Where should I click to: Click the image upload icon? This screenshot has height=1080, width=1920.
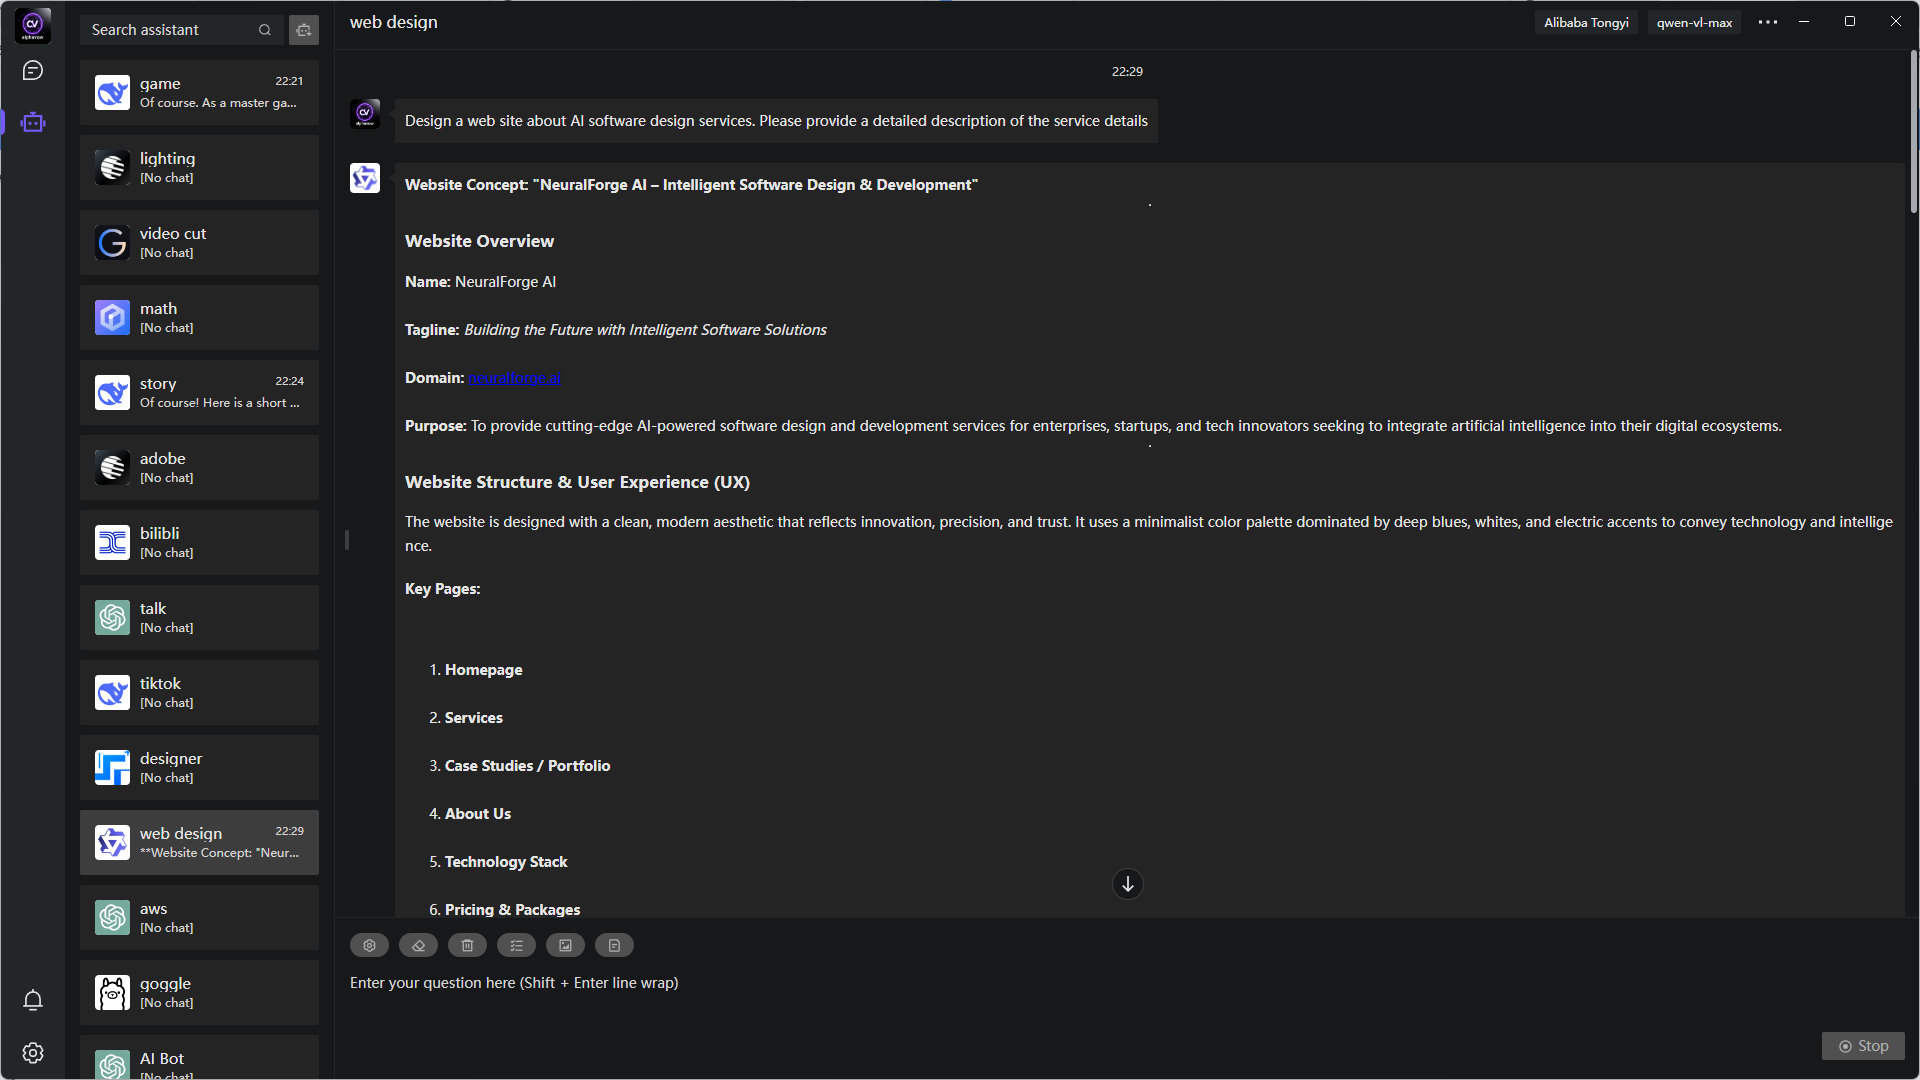click(565, 946)
